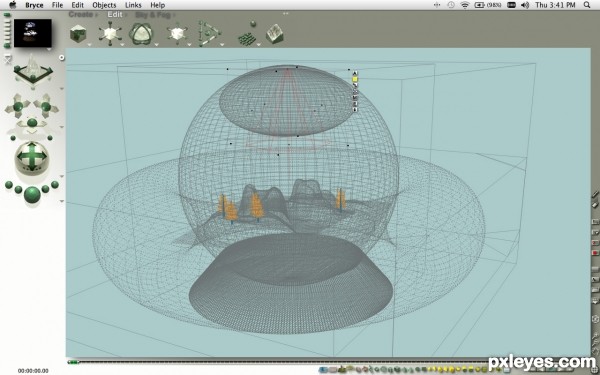Open dropdown triangle under the Resize tool
Screen dimensions: 600x375
(122, 45)
